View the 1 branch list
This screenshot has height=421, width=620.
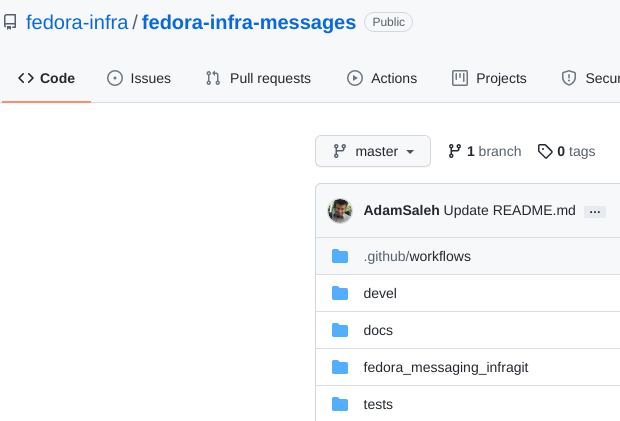click(485, 151)
